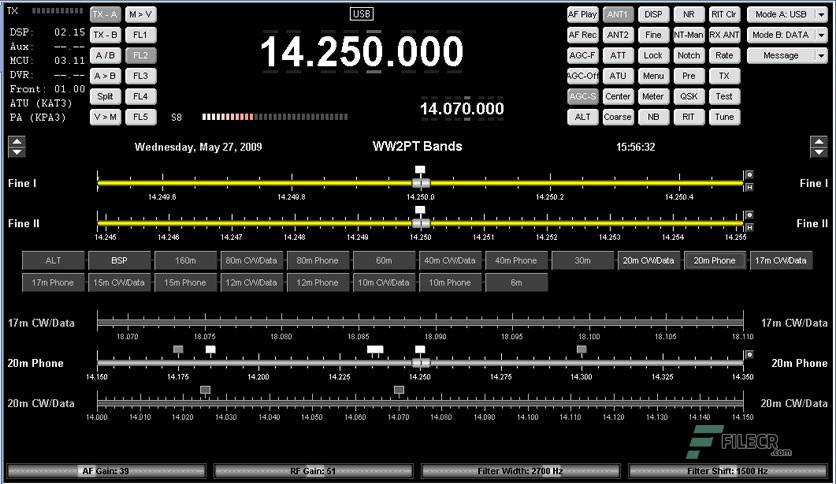Open the Message dropdown
Image resolution: width=836 pixels, height=484 pixels.
click(x=786, y=55)
